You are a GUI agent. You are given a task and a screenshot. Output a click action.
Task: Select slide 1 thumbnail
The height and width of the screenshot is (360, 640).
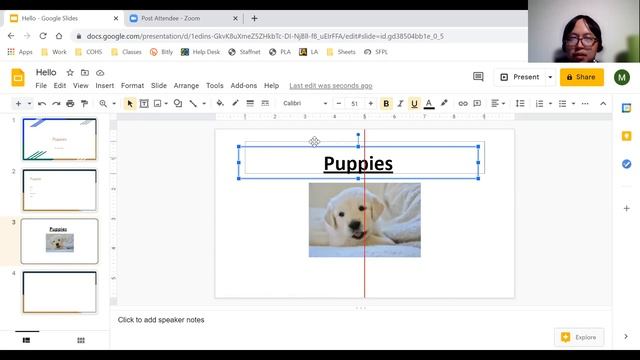[60, 139]
